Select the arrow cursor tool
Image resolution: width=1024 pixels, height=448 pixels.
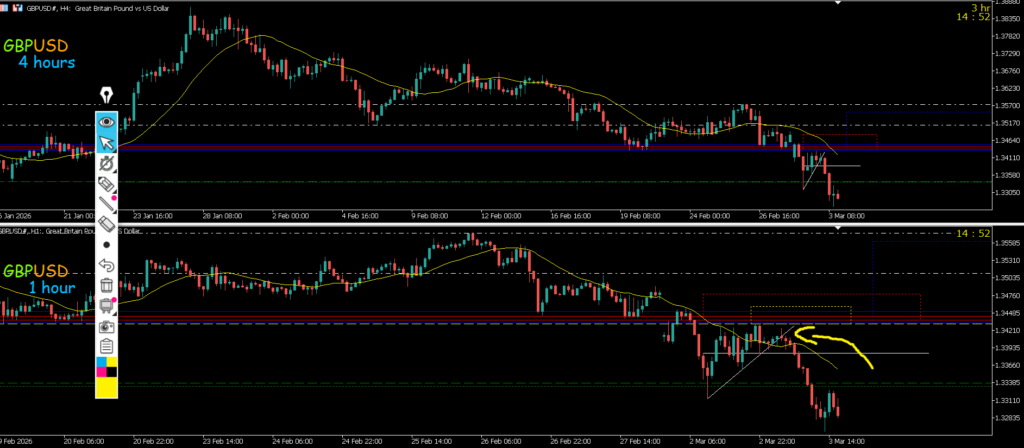(107, 143)
